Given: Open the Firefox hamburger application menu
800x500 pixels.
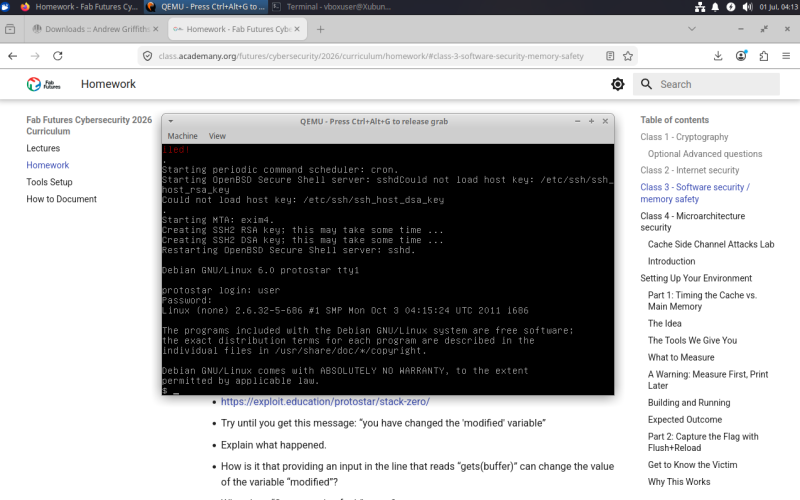Looking at the screenshot, I should click(x=786, y=56).
